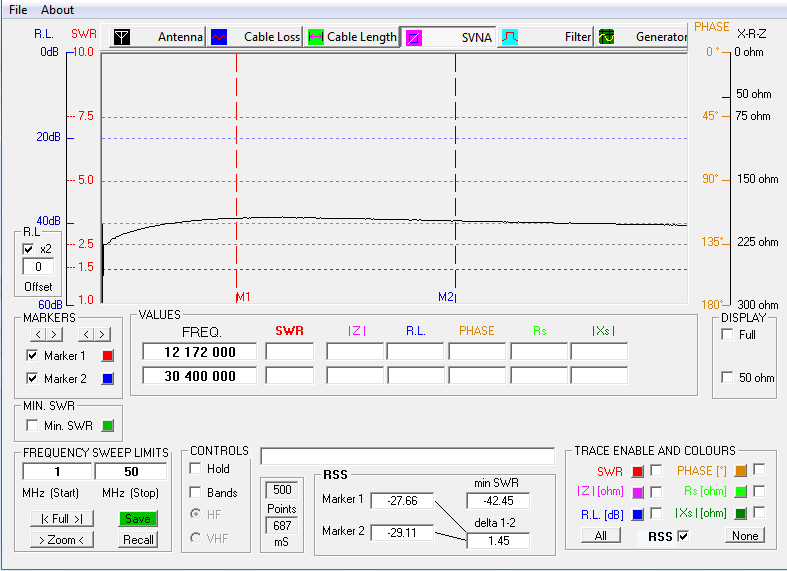Click the red SWR trace colour swatch
The height and width of the screenshot is (571, 787).
(637, 471)
